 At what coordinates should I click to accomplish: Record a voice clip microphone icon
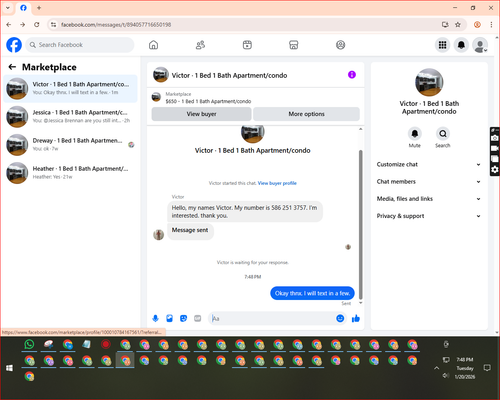155,318
